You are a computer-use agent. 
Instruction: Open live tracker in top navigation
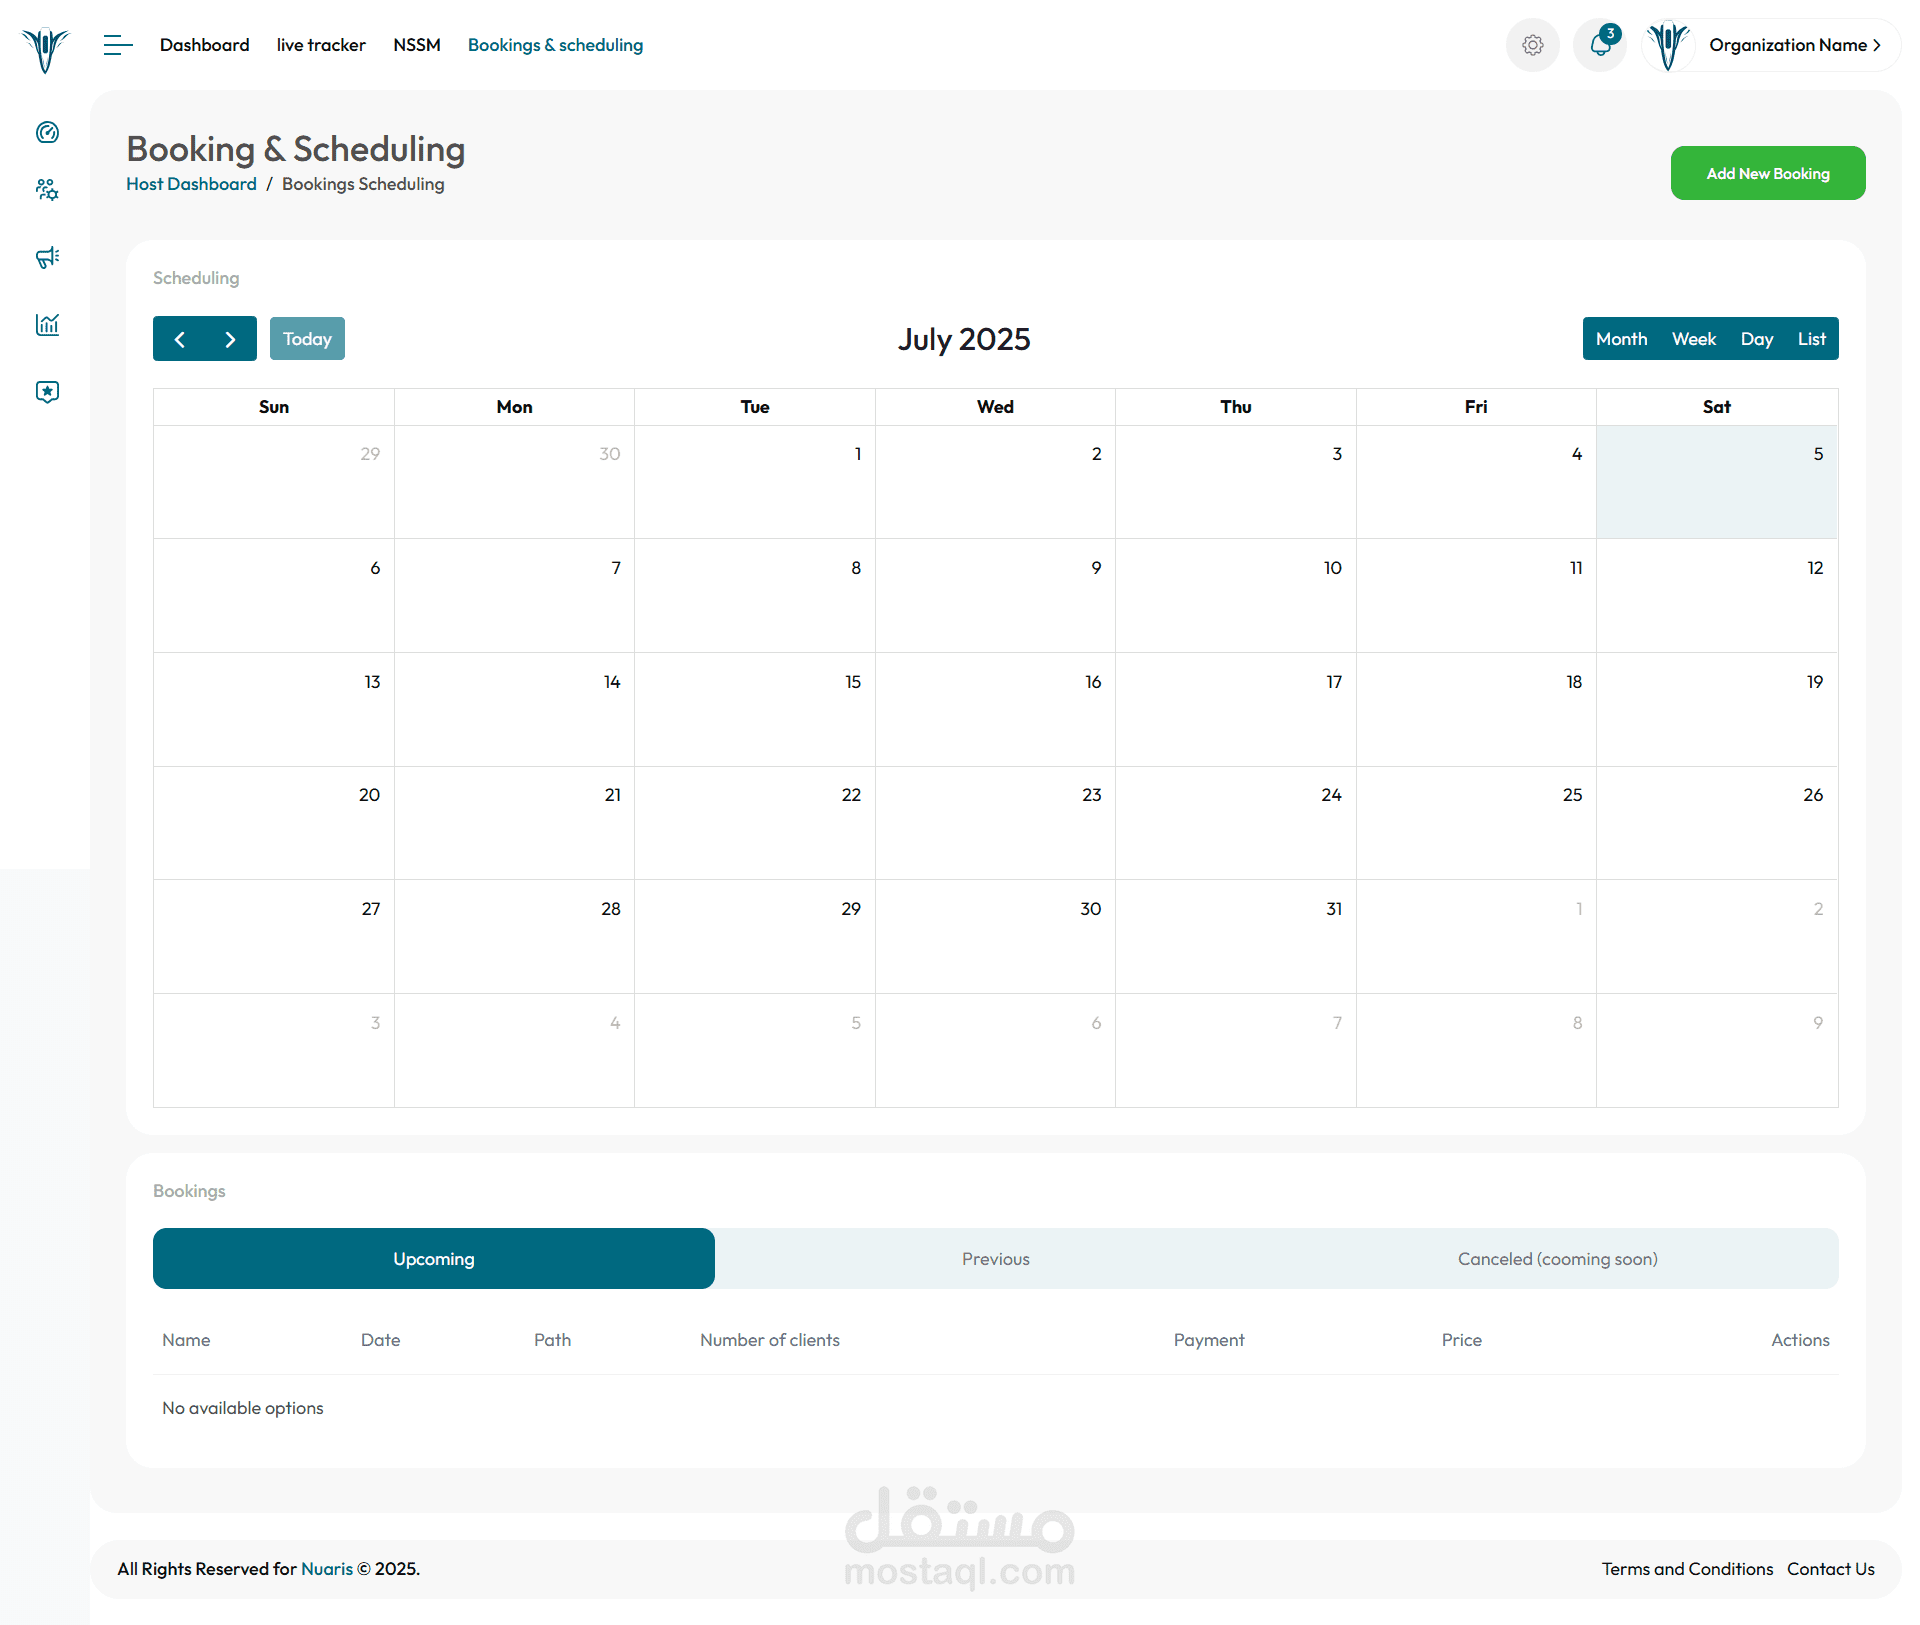click(x=321, y=45)
